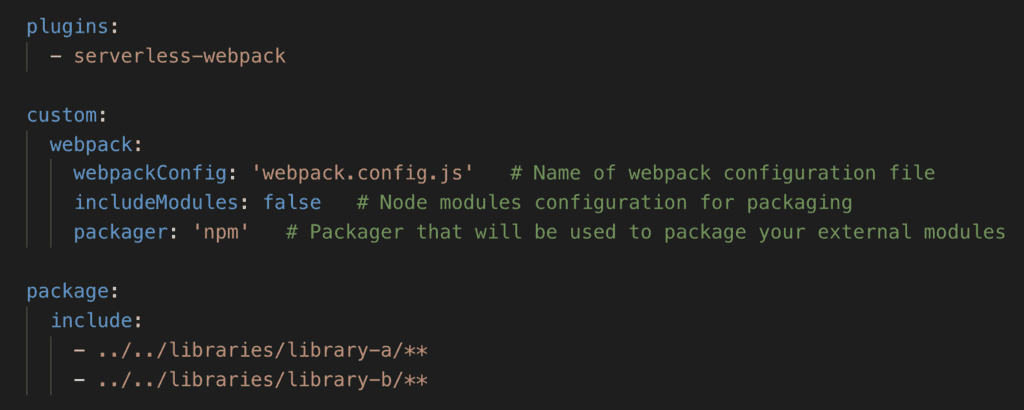1024x410 pixels.
Task: Click the 'npm' string value
Action: [x=232, y=232]
